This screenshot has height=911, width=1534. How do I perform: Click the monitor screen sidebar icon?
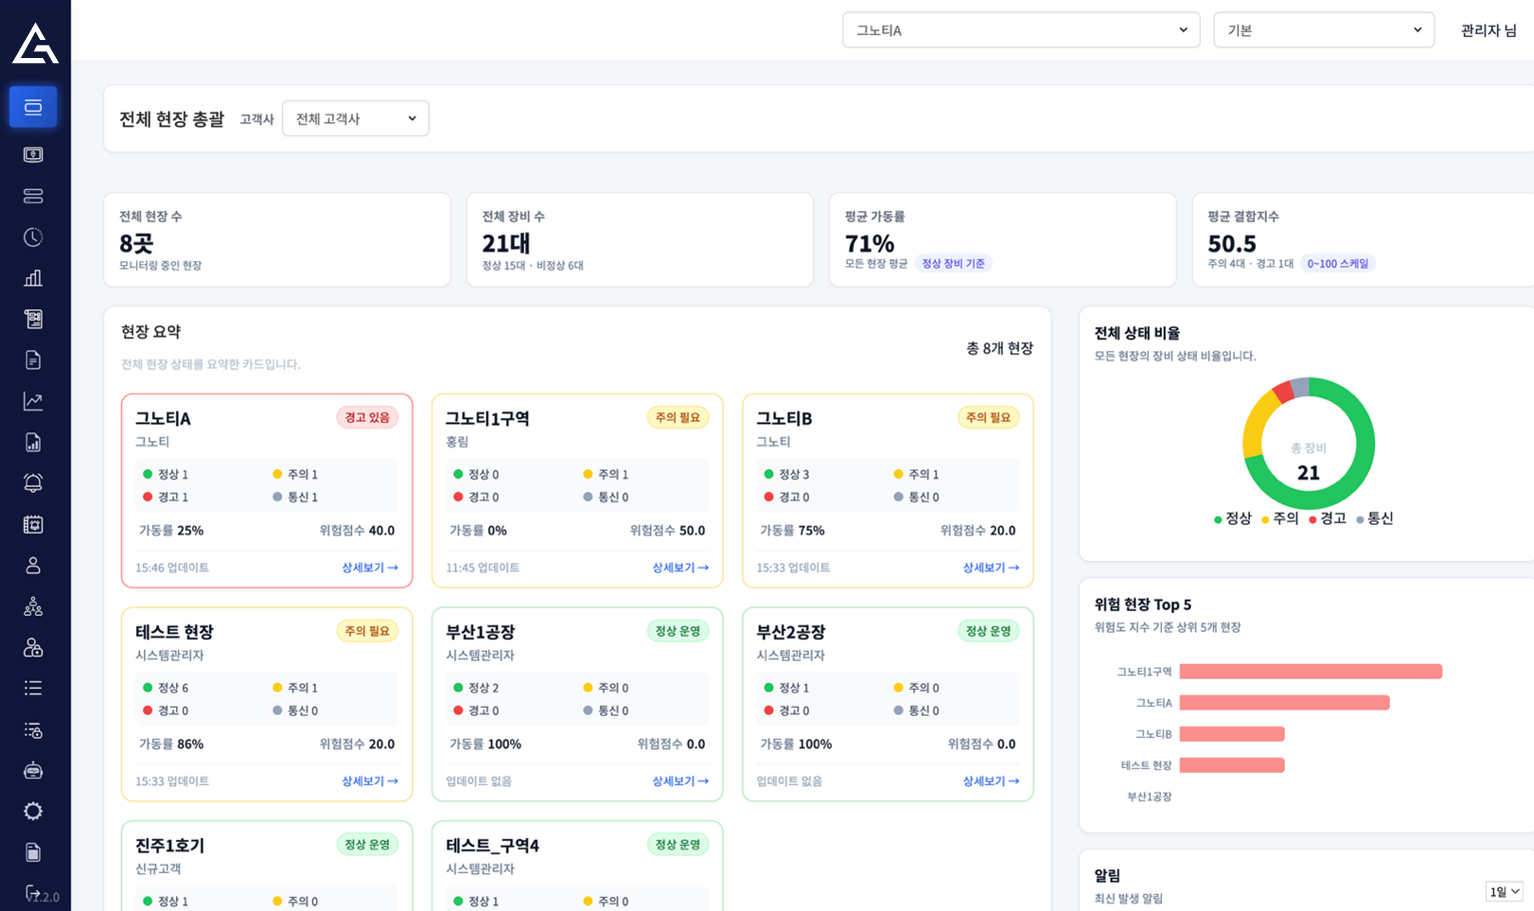click(33, 155)
